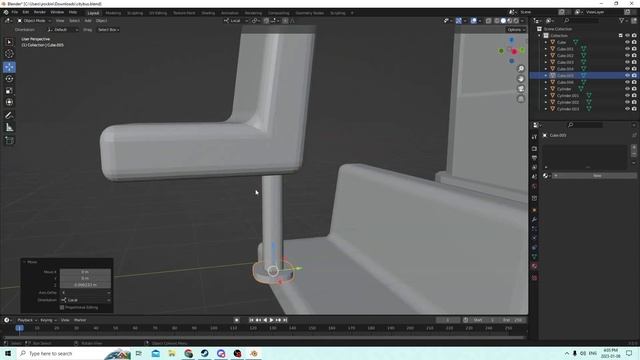Viewport: 640px width, 360px height.
Task: Open the Render menu
Action: click(40, 12)
